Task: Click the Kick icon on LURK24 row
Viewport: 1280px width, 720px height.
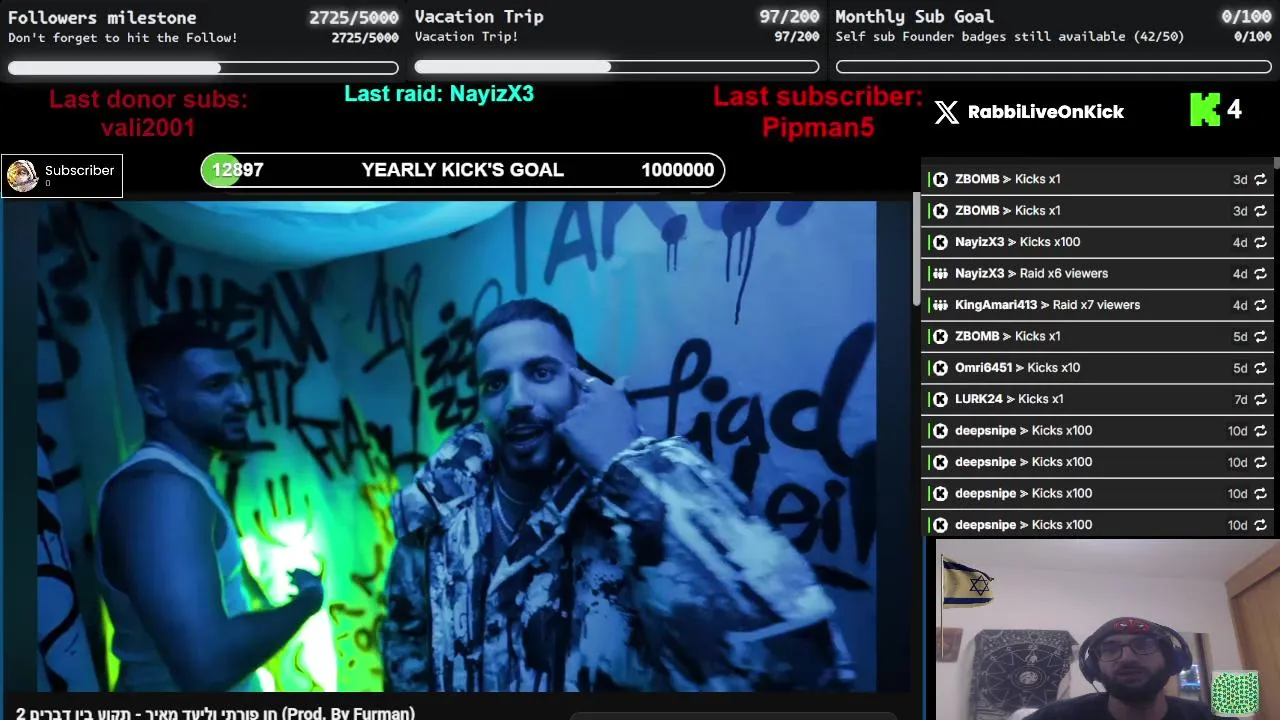Action: click(940, 399)
